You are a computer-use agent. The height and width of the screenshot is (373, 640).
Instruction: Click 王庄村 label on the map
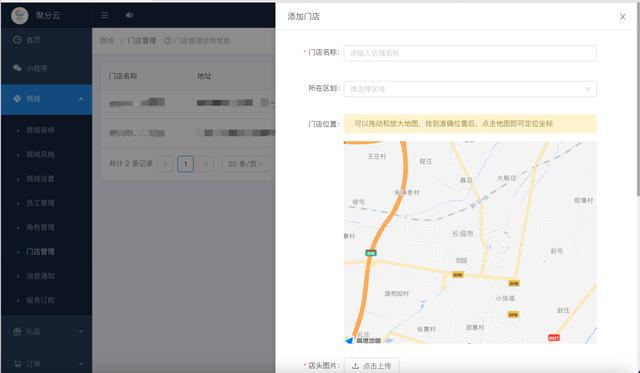point(377,156)
